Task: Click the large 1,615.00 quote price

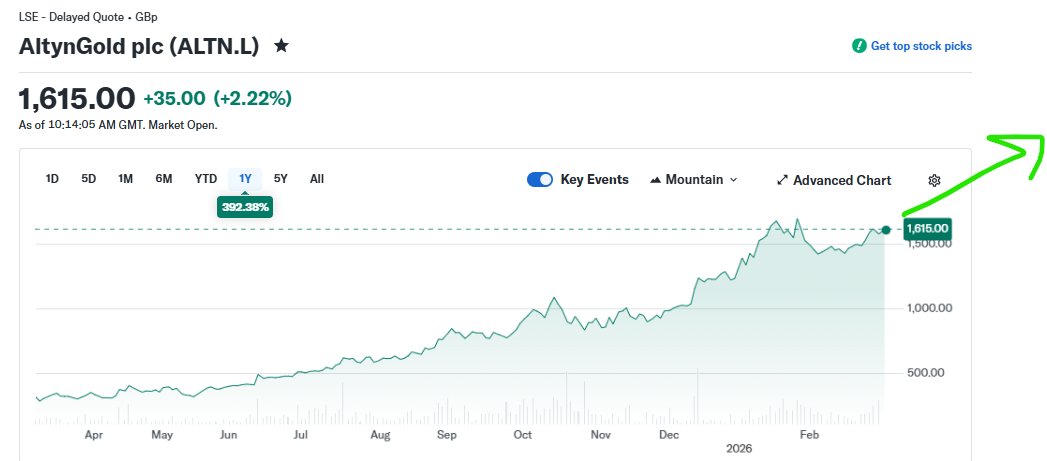Action: pyautogui.click(x=77, y=99)
